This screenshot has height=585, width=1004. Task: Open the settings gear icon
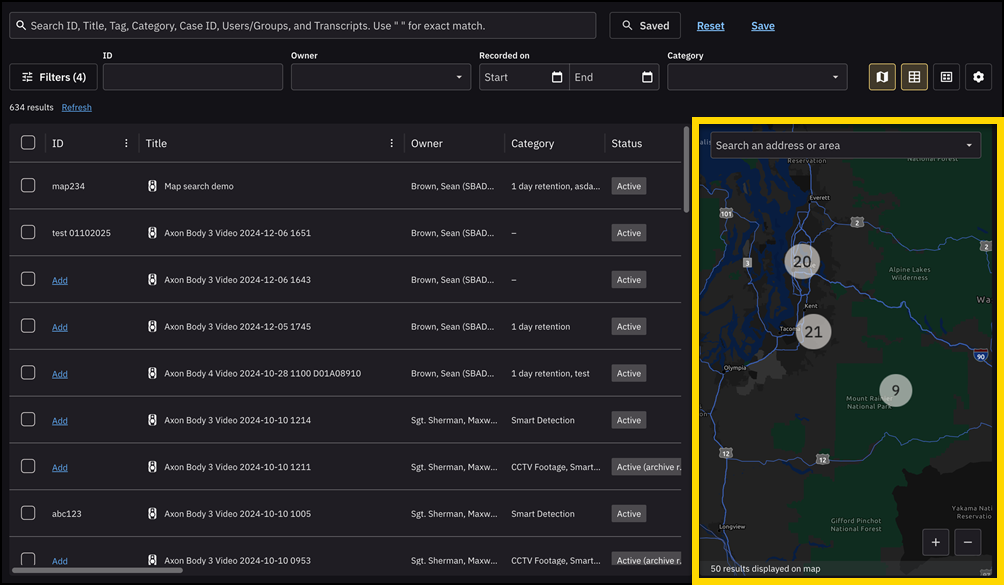tap(978, 77)
